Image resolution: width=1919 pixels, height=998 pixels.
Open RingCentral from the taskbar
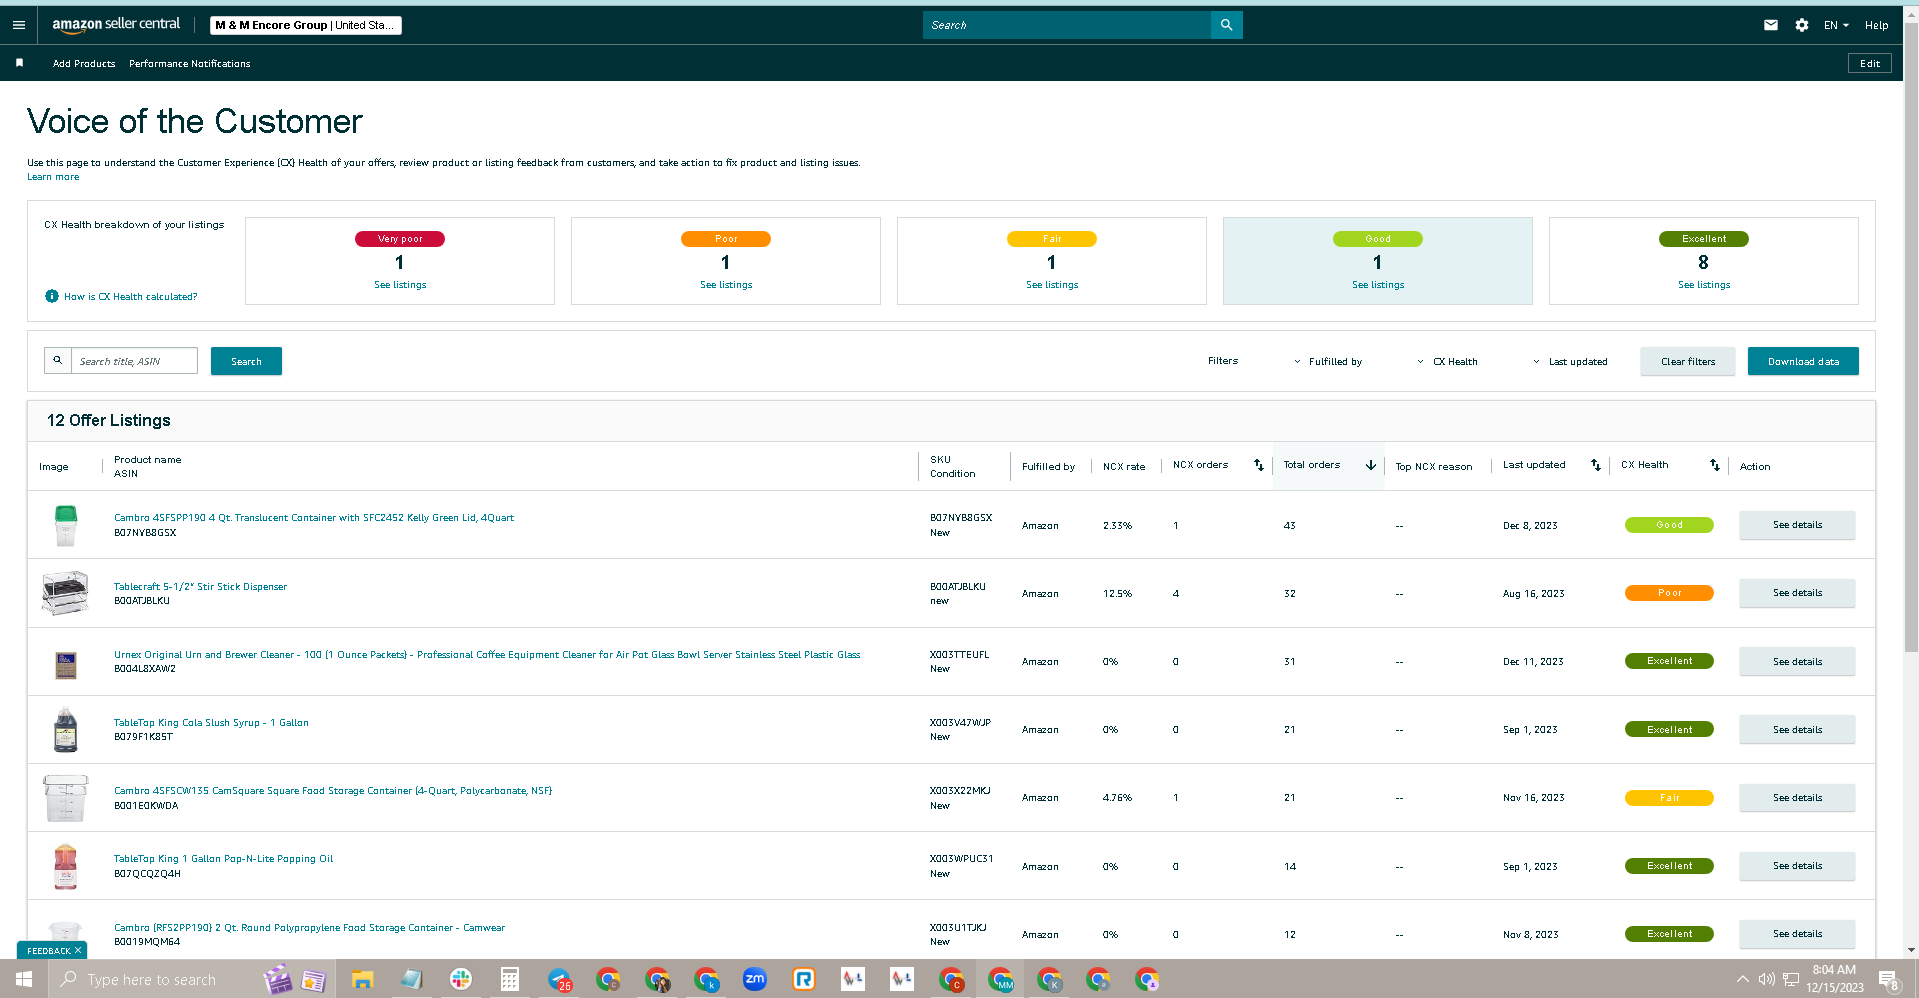point(804,979)
